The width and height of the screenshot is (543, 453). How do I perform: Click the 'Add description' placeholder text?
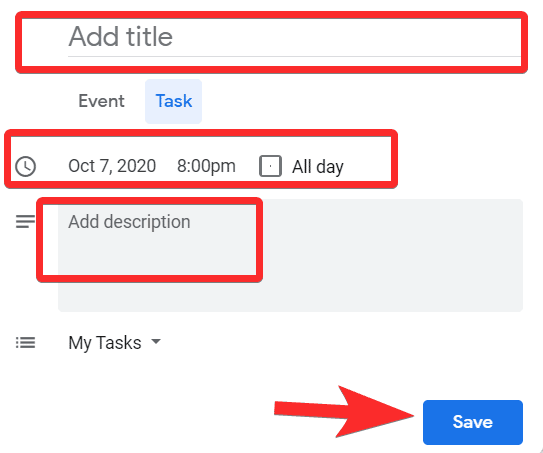click(129, 222)
